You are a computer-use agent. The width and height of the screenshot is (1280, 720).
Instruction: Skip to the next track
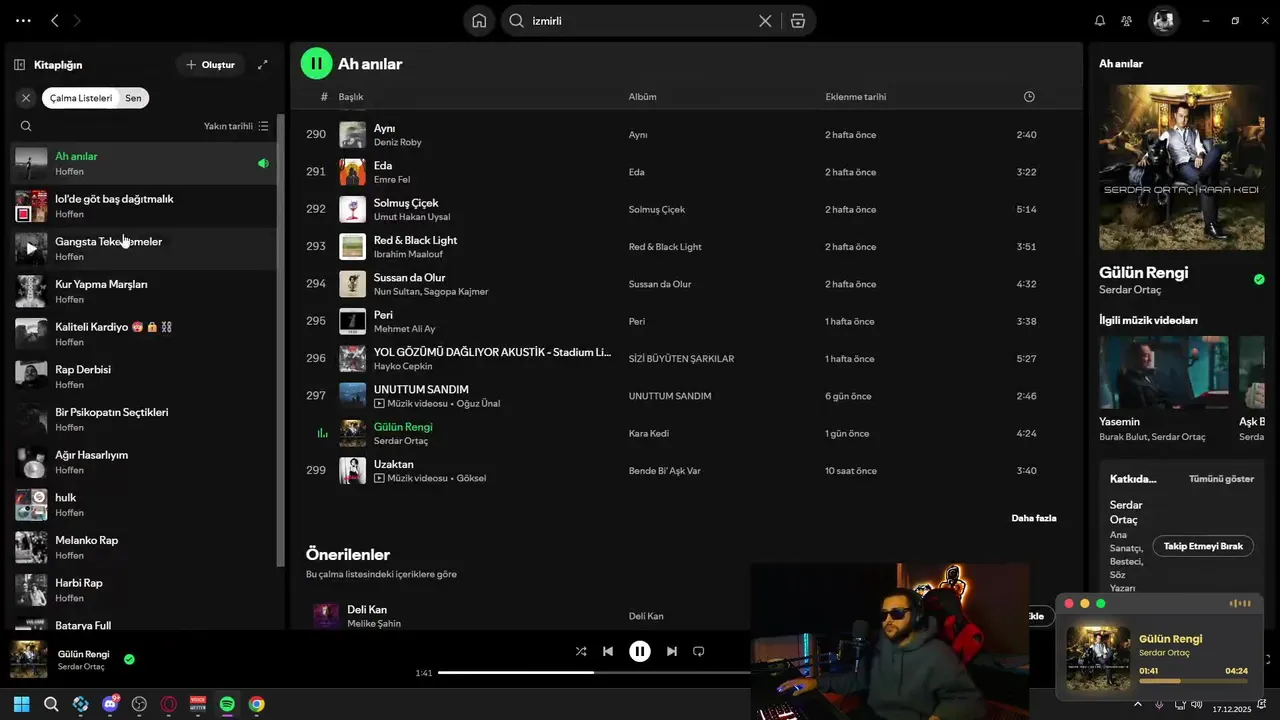coord(672,651)
